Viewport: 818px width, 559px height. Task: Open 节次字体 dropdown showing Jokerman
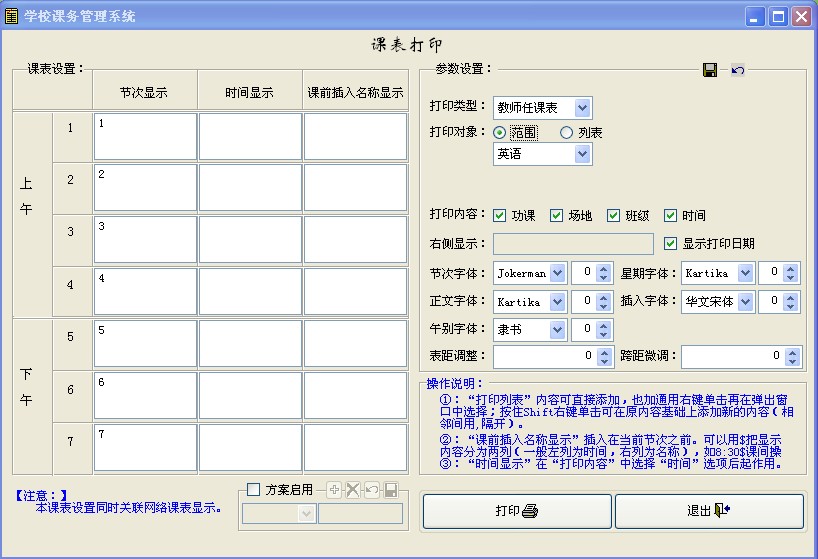click(558, 273)
